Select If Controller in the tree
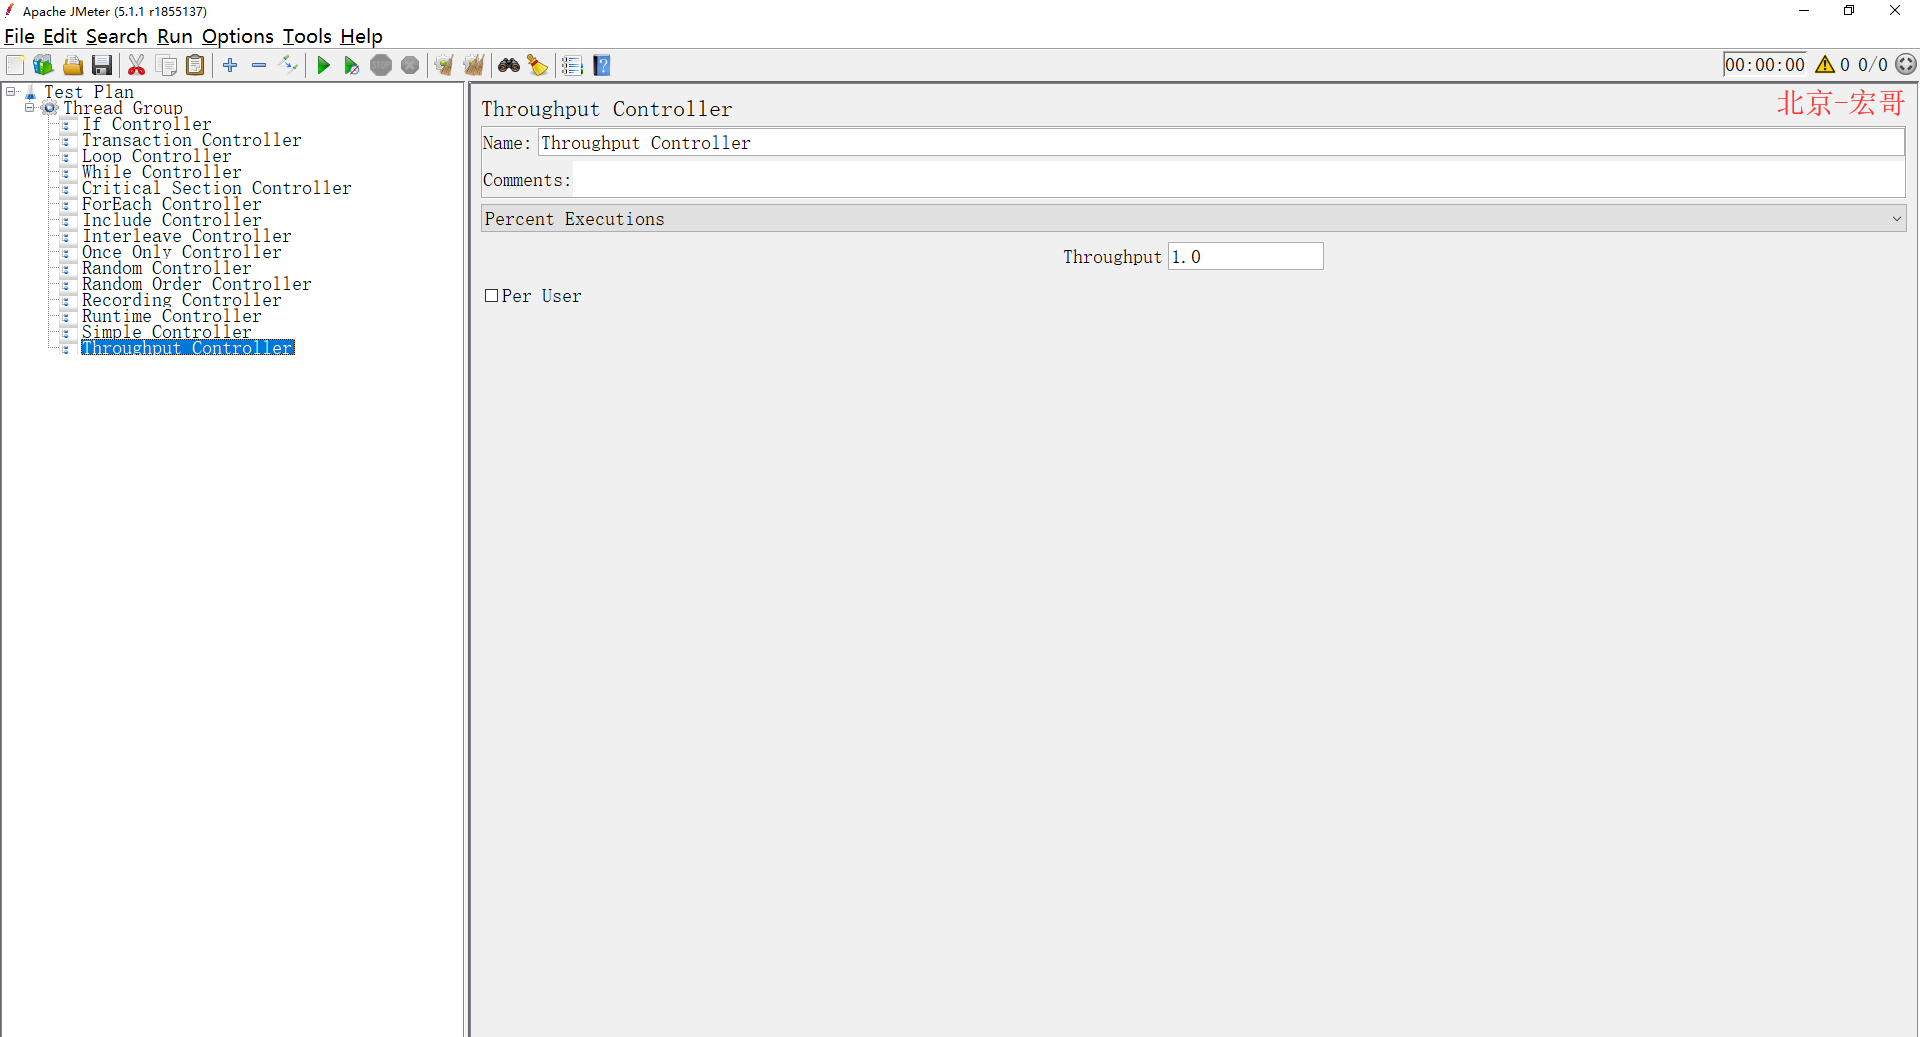The width and height of the screenshot is (1920, 1037). coord(146,124)
